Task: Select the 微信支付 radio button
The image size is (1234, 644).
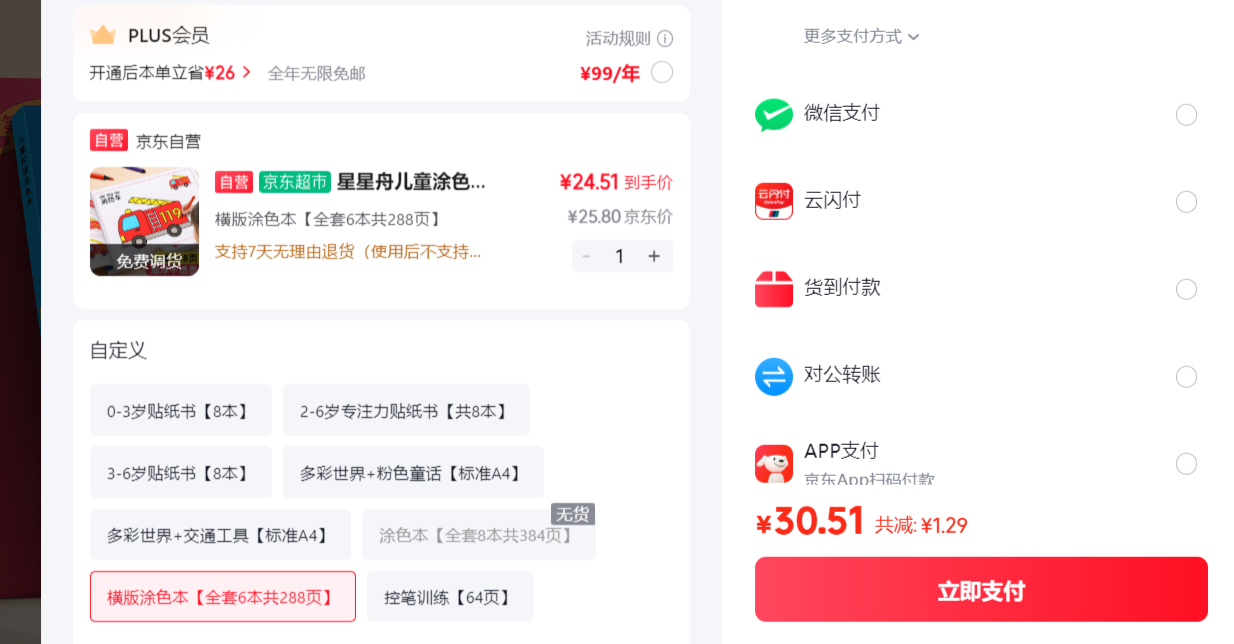Action: point(1186,115)
